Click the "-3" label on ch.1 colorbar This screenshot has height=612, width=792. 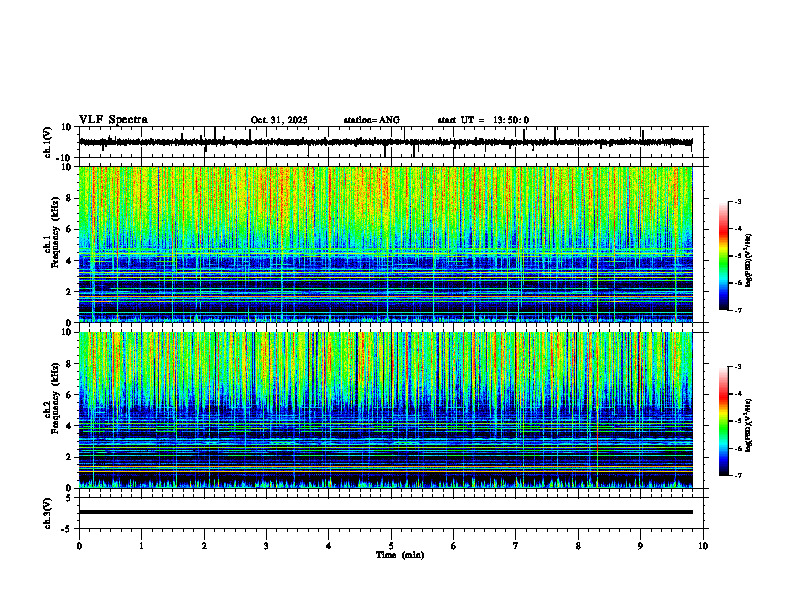click(737, 202)
